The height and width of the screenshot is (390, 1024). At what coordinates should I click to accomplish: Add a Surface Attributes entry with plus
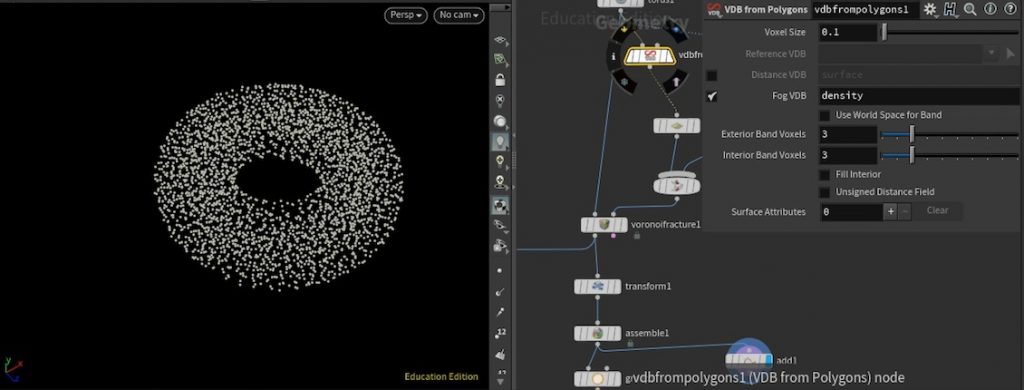891,211
